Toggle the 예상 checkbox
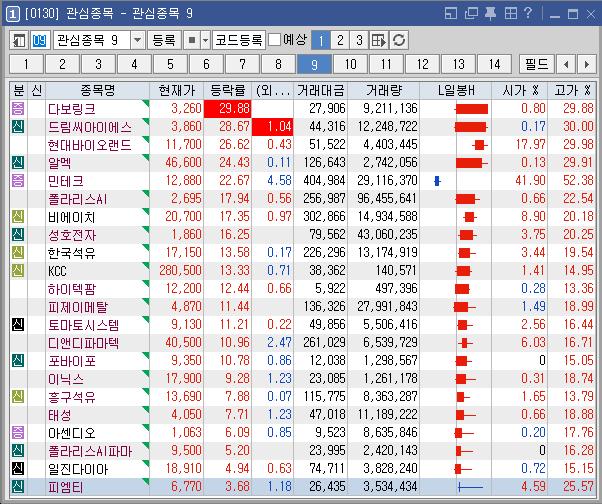 point(274,40)
